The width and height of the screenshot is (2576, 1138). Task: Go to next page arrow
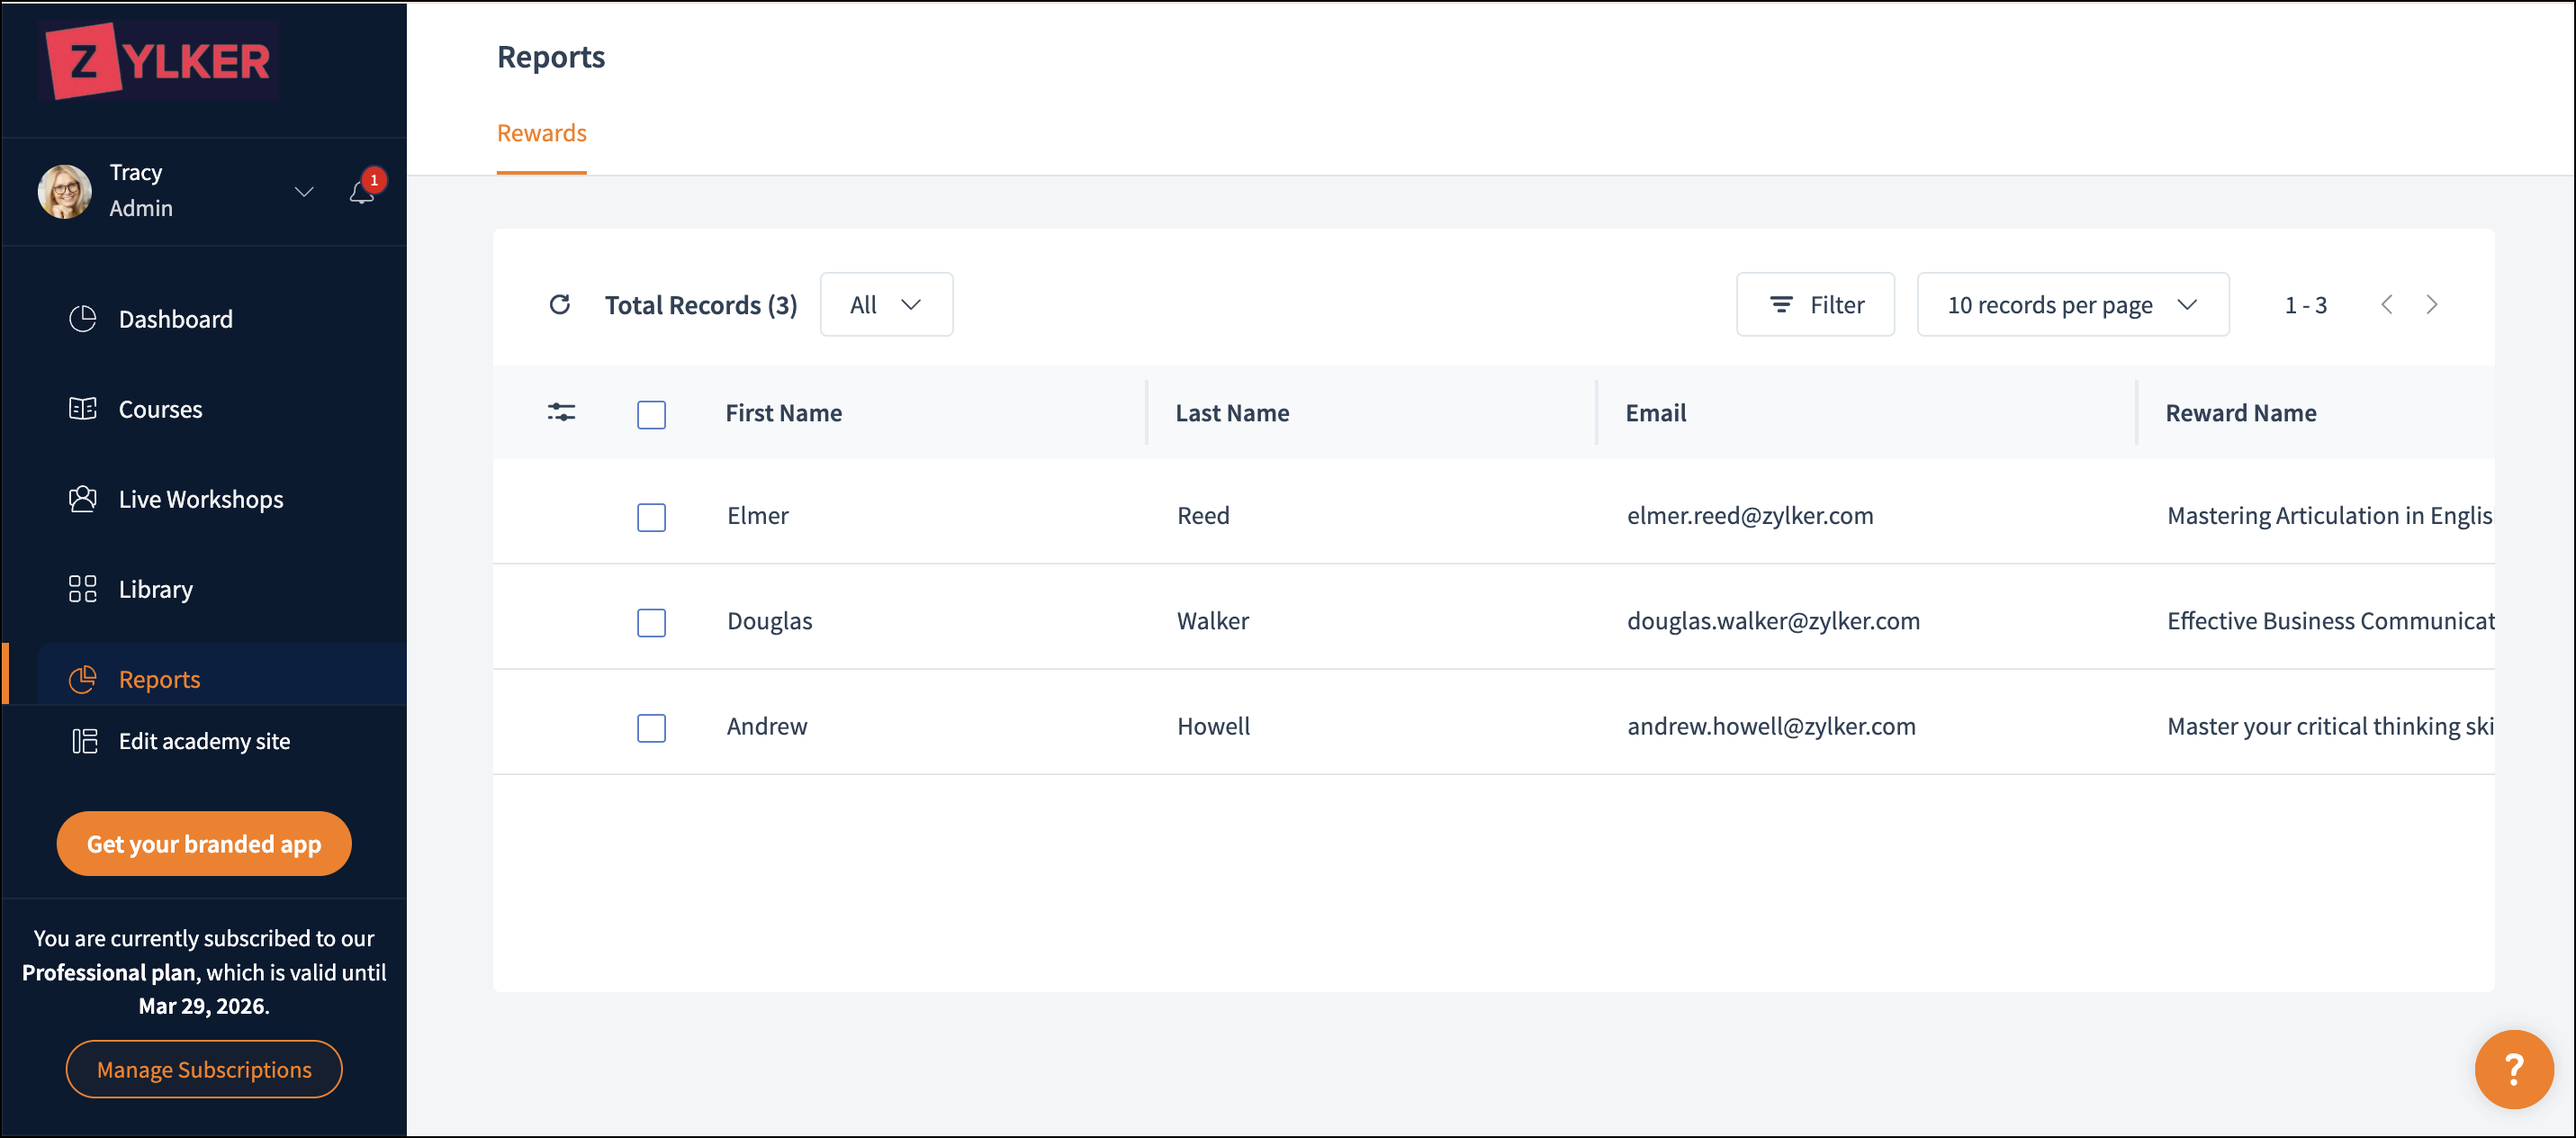click(x=2432, y=304)
